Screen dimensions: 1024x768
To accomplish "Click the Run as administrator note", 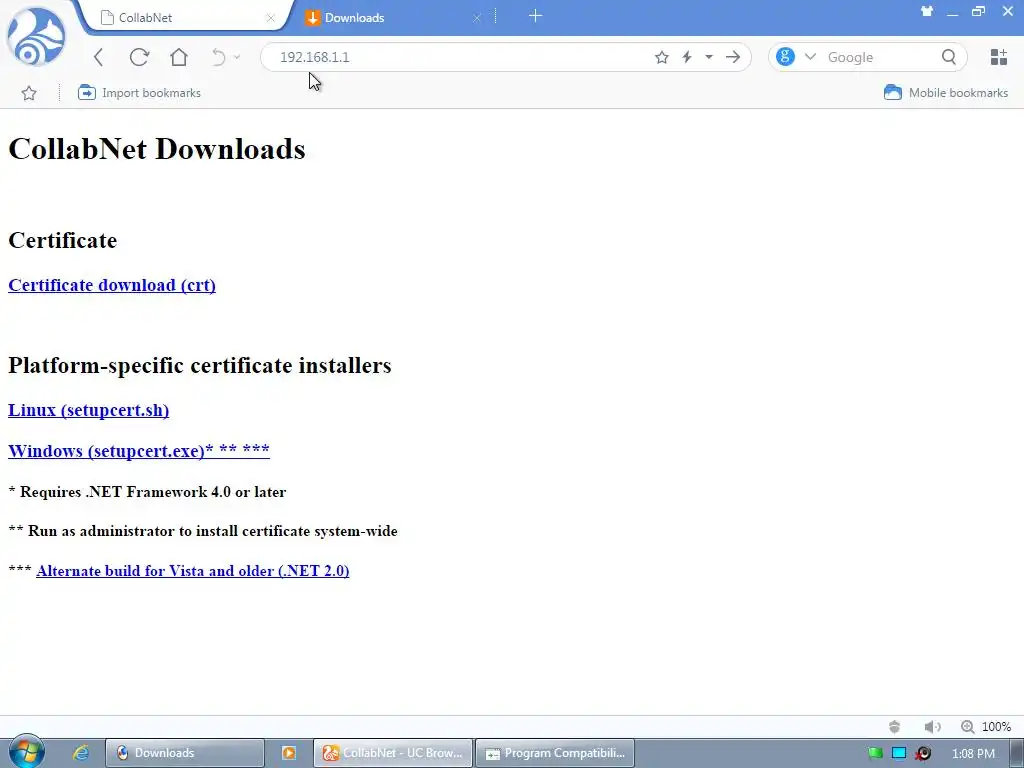I will pyautogui.click(x=202, y=531).
